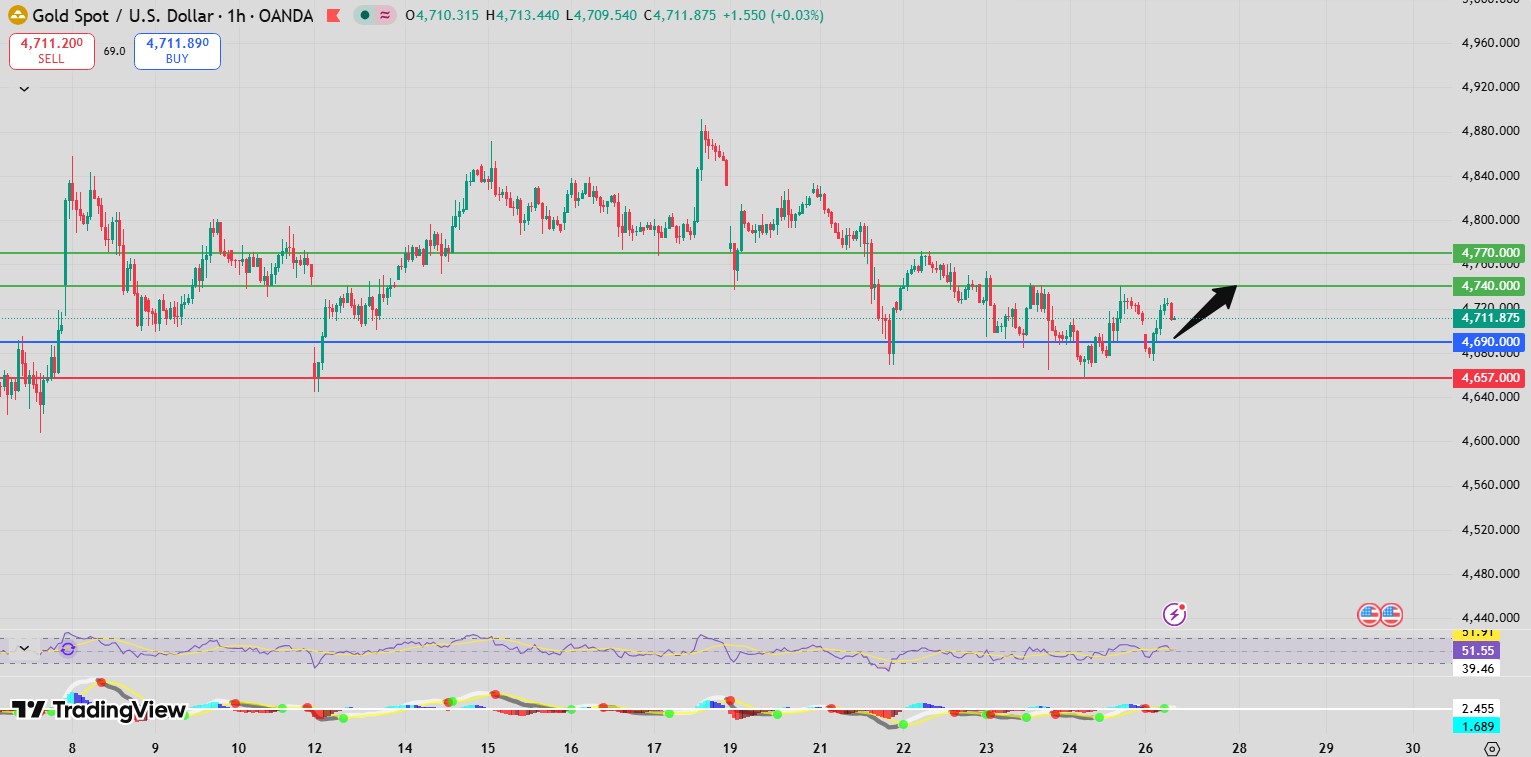The width and height of the screenshot is (1531, 757).
Task: Click the second US flag economic event
Action: [x=1391, y=615]
